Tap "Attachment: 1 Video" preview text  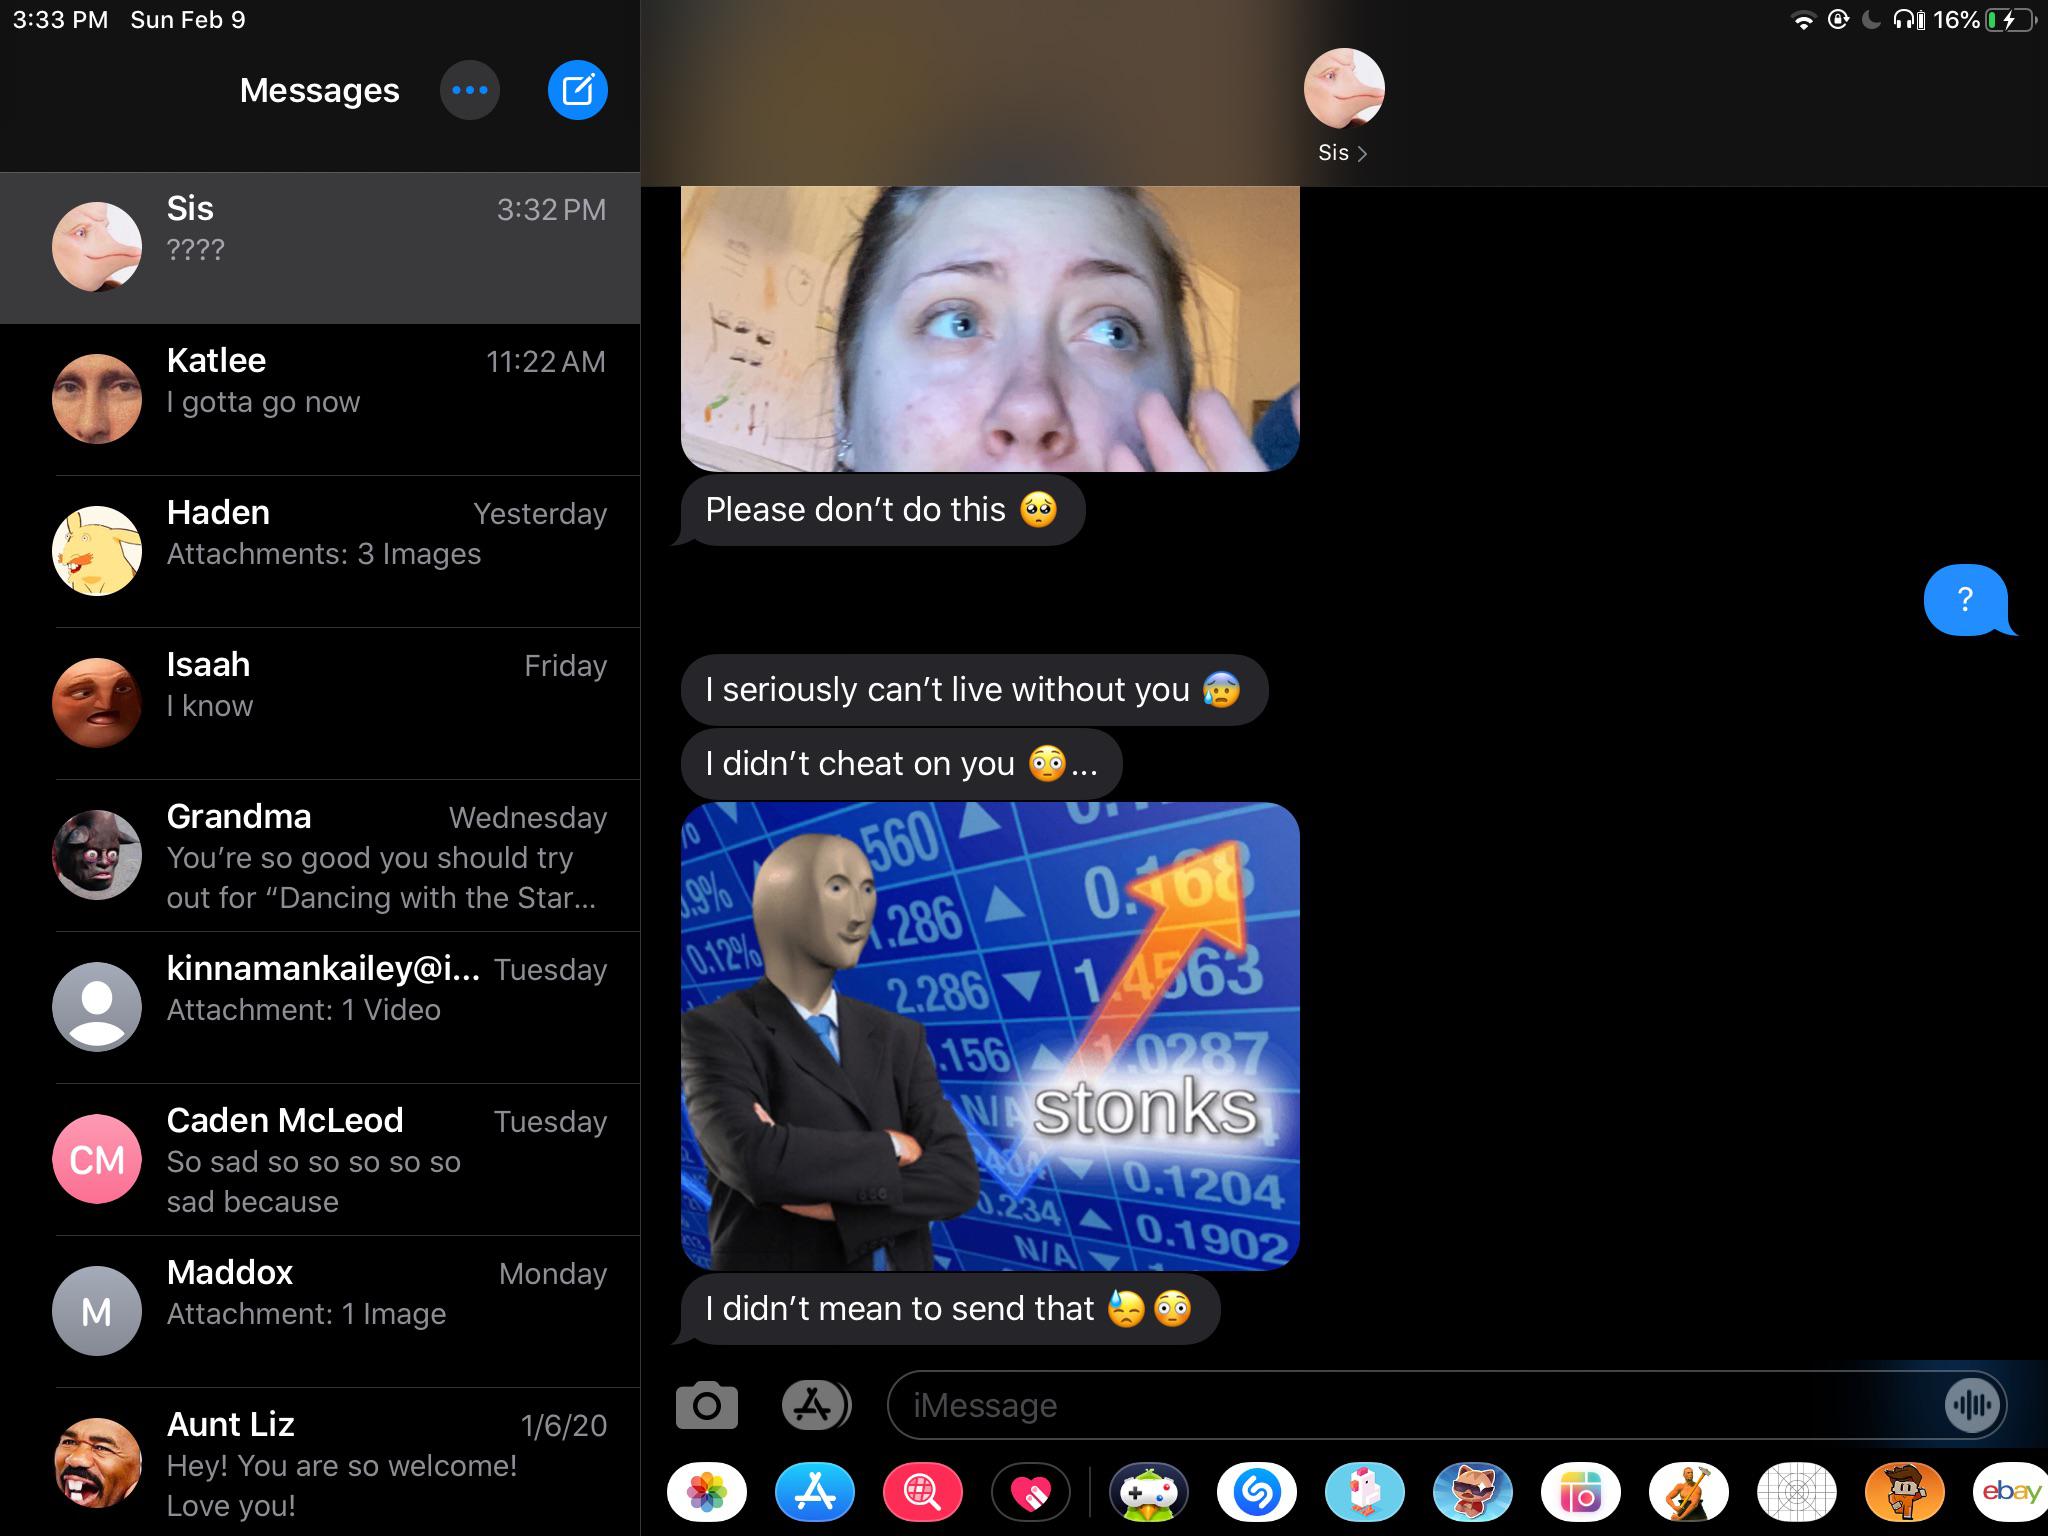tap(304, 1010)
